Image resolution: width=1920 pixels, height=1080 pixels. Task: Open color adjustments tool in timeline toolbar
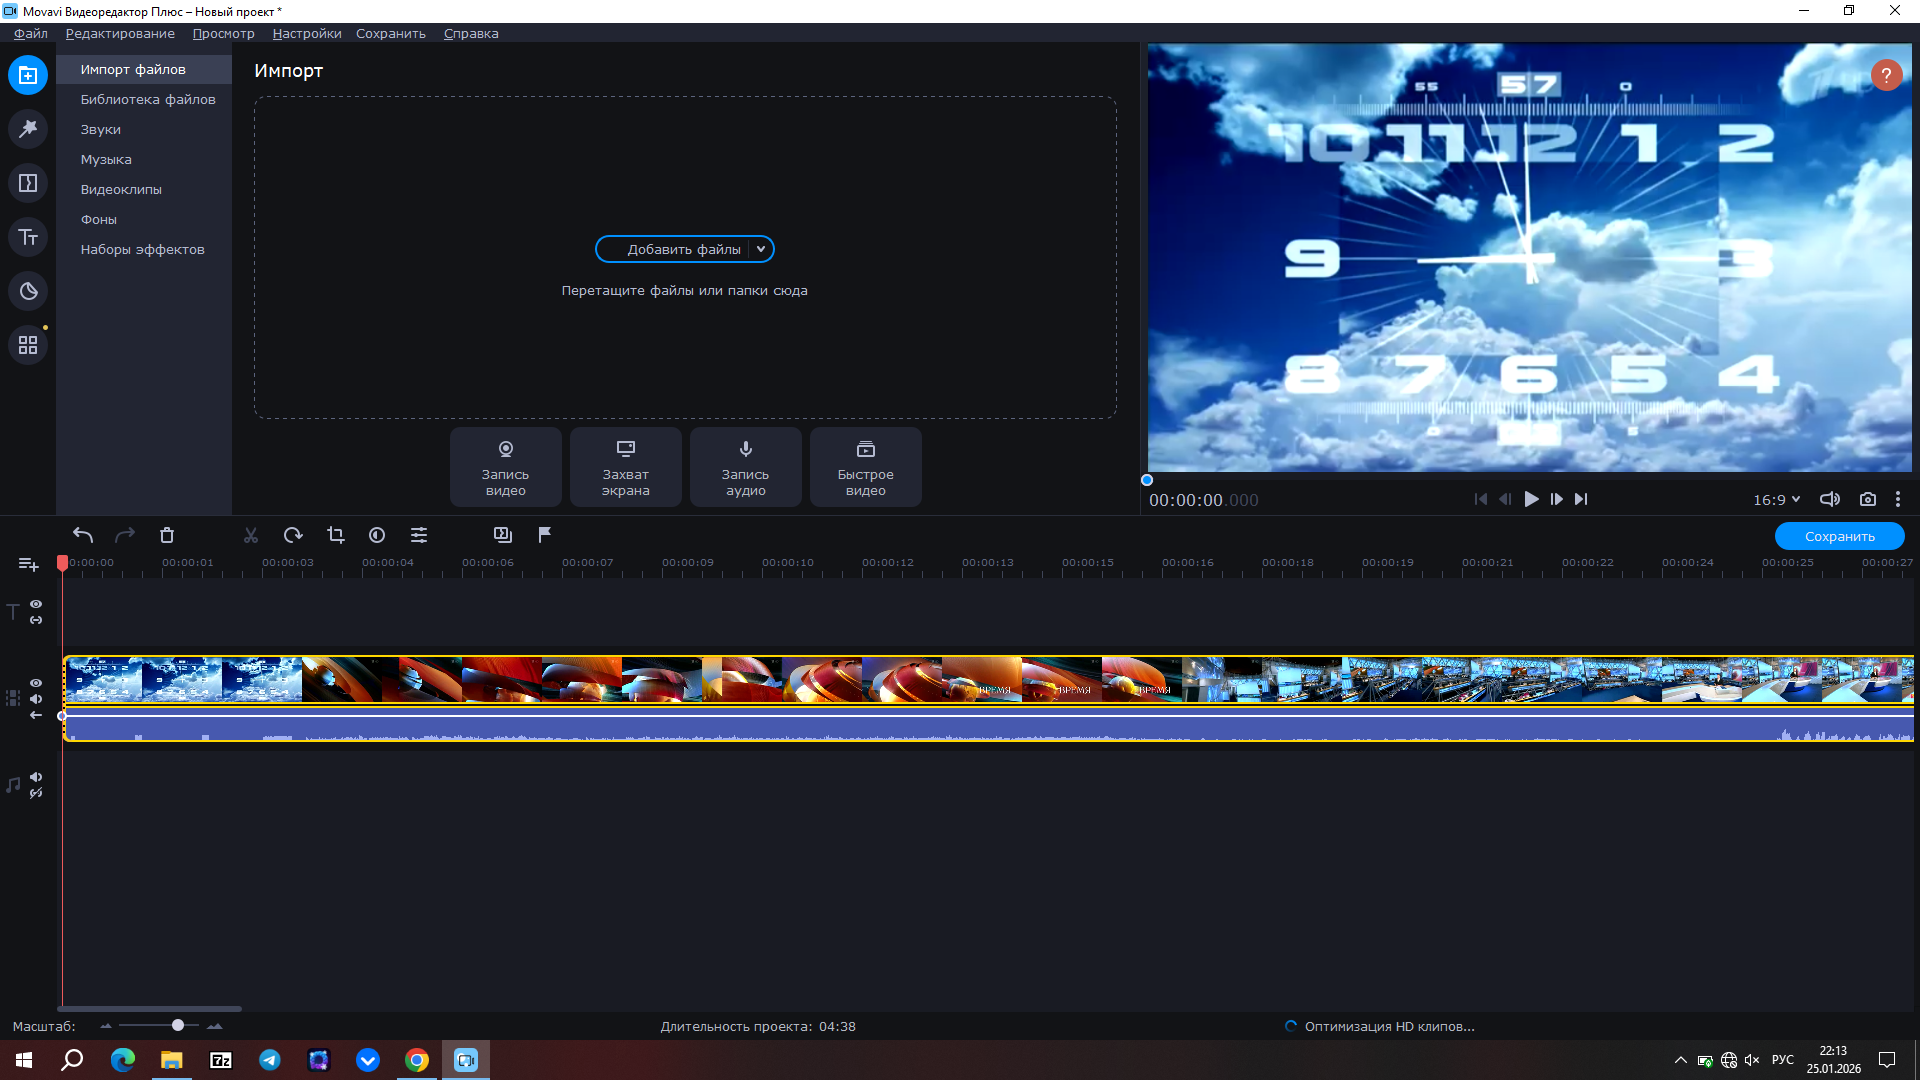click(377, 535)
